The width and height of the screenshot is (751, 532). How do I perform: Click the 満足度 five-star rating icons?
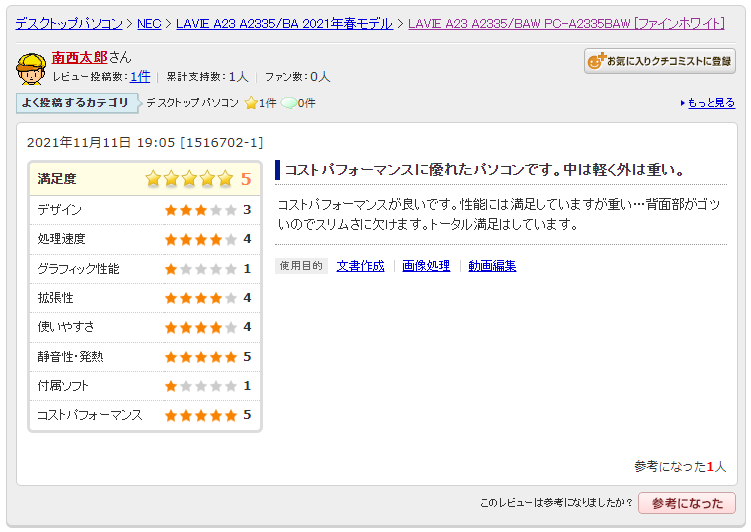click(x=189, y=179)
